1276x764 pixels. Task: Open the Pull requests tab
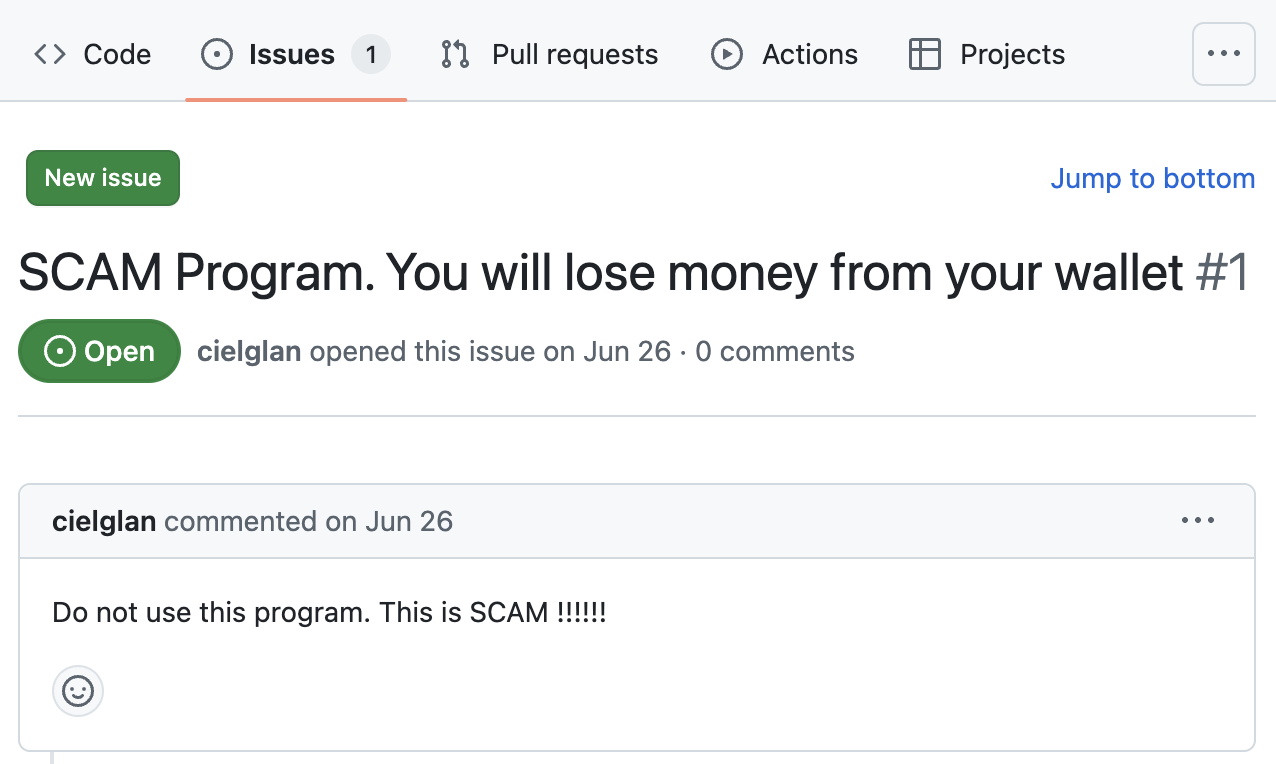(x=574, y=54)
